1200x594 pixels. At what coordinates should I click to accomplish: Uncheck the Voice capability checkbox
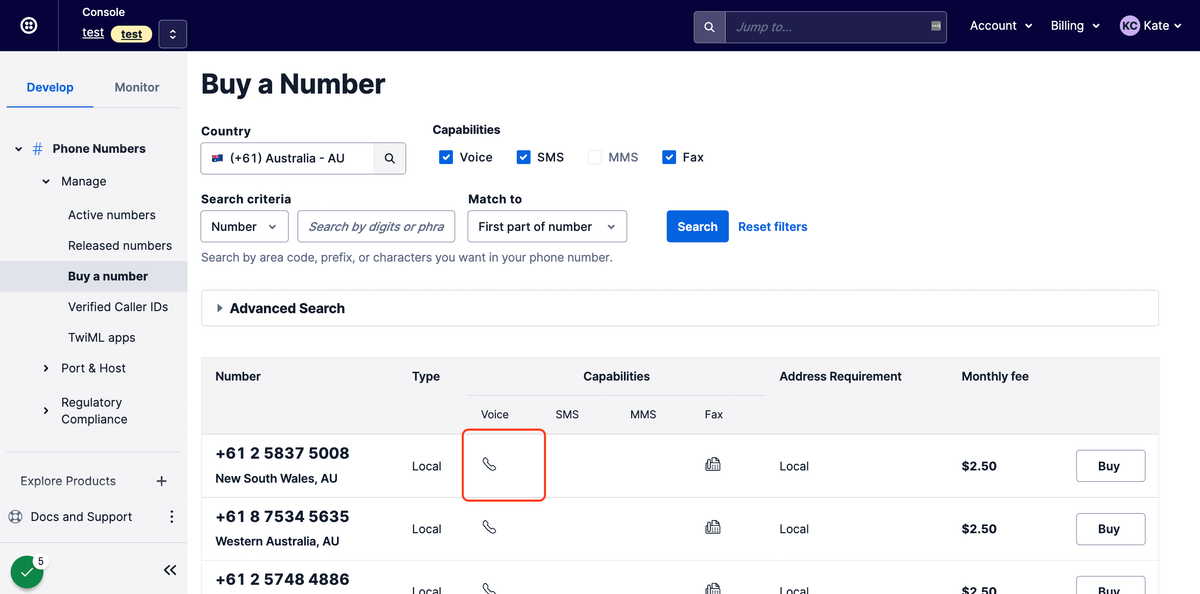pos(446,157)
